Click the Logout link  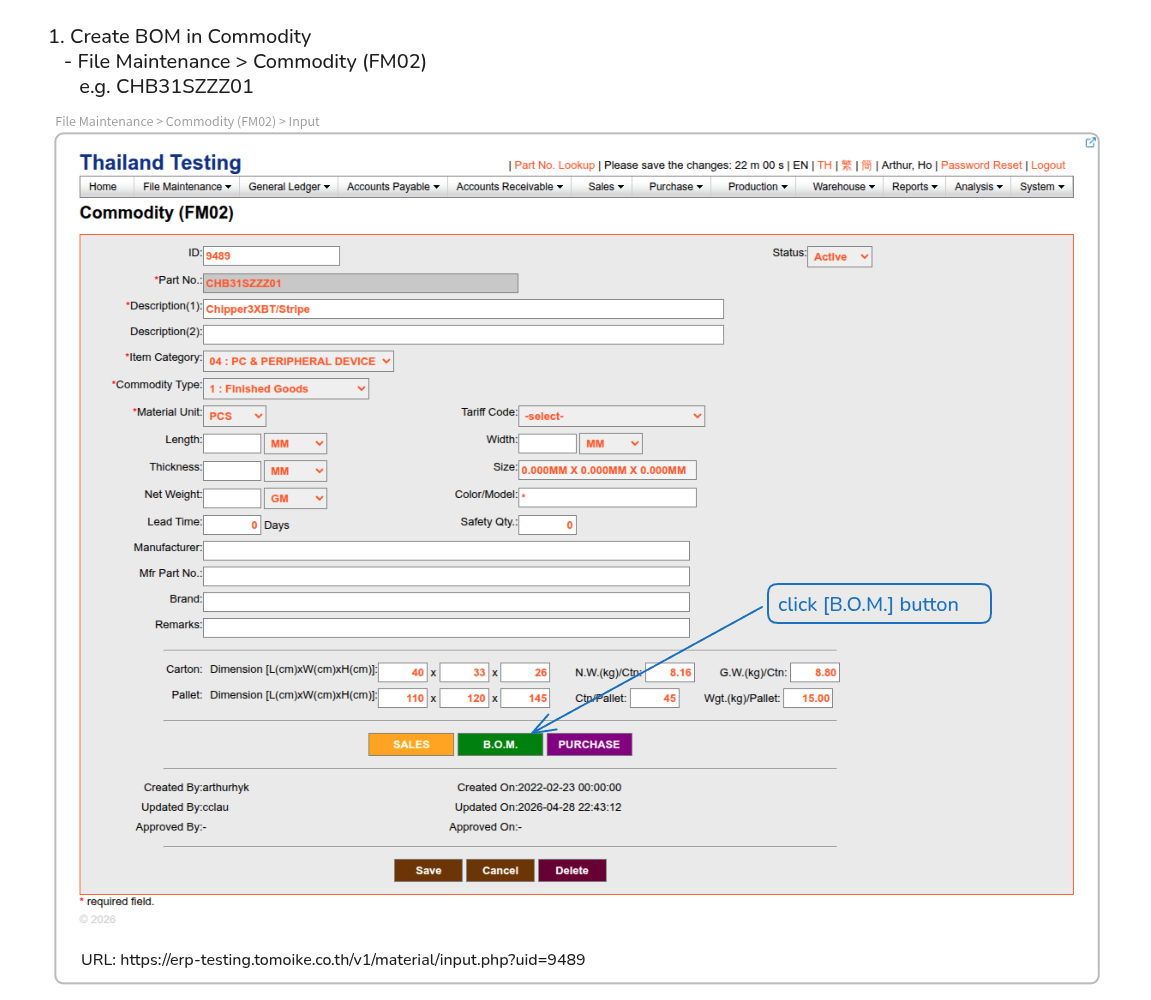1047,165
